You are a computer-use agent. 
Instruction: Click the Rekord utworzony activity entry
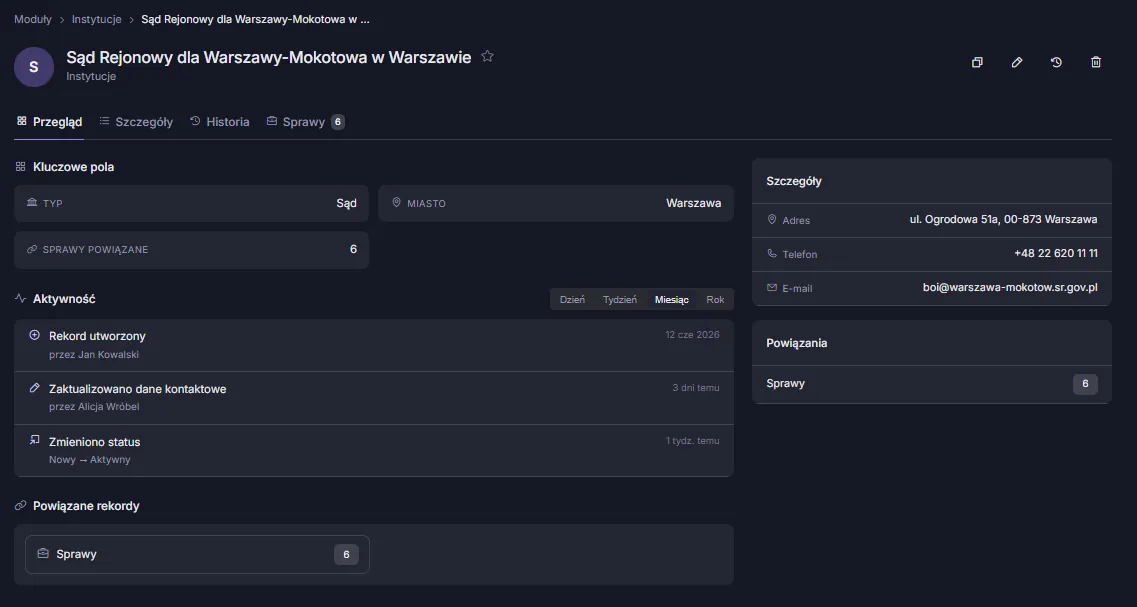[374, 345]
